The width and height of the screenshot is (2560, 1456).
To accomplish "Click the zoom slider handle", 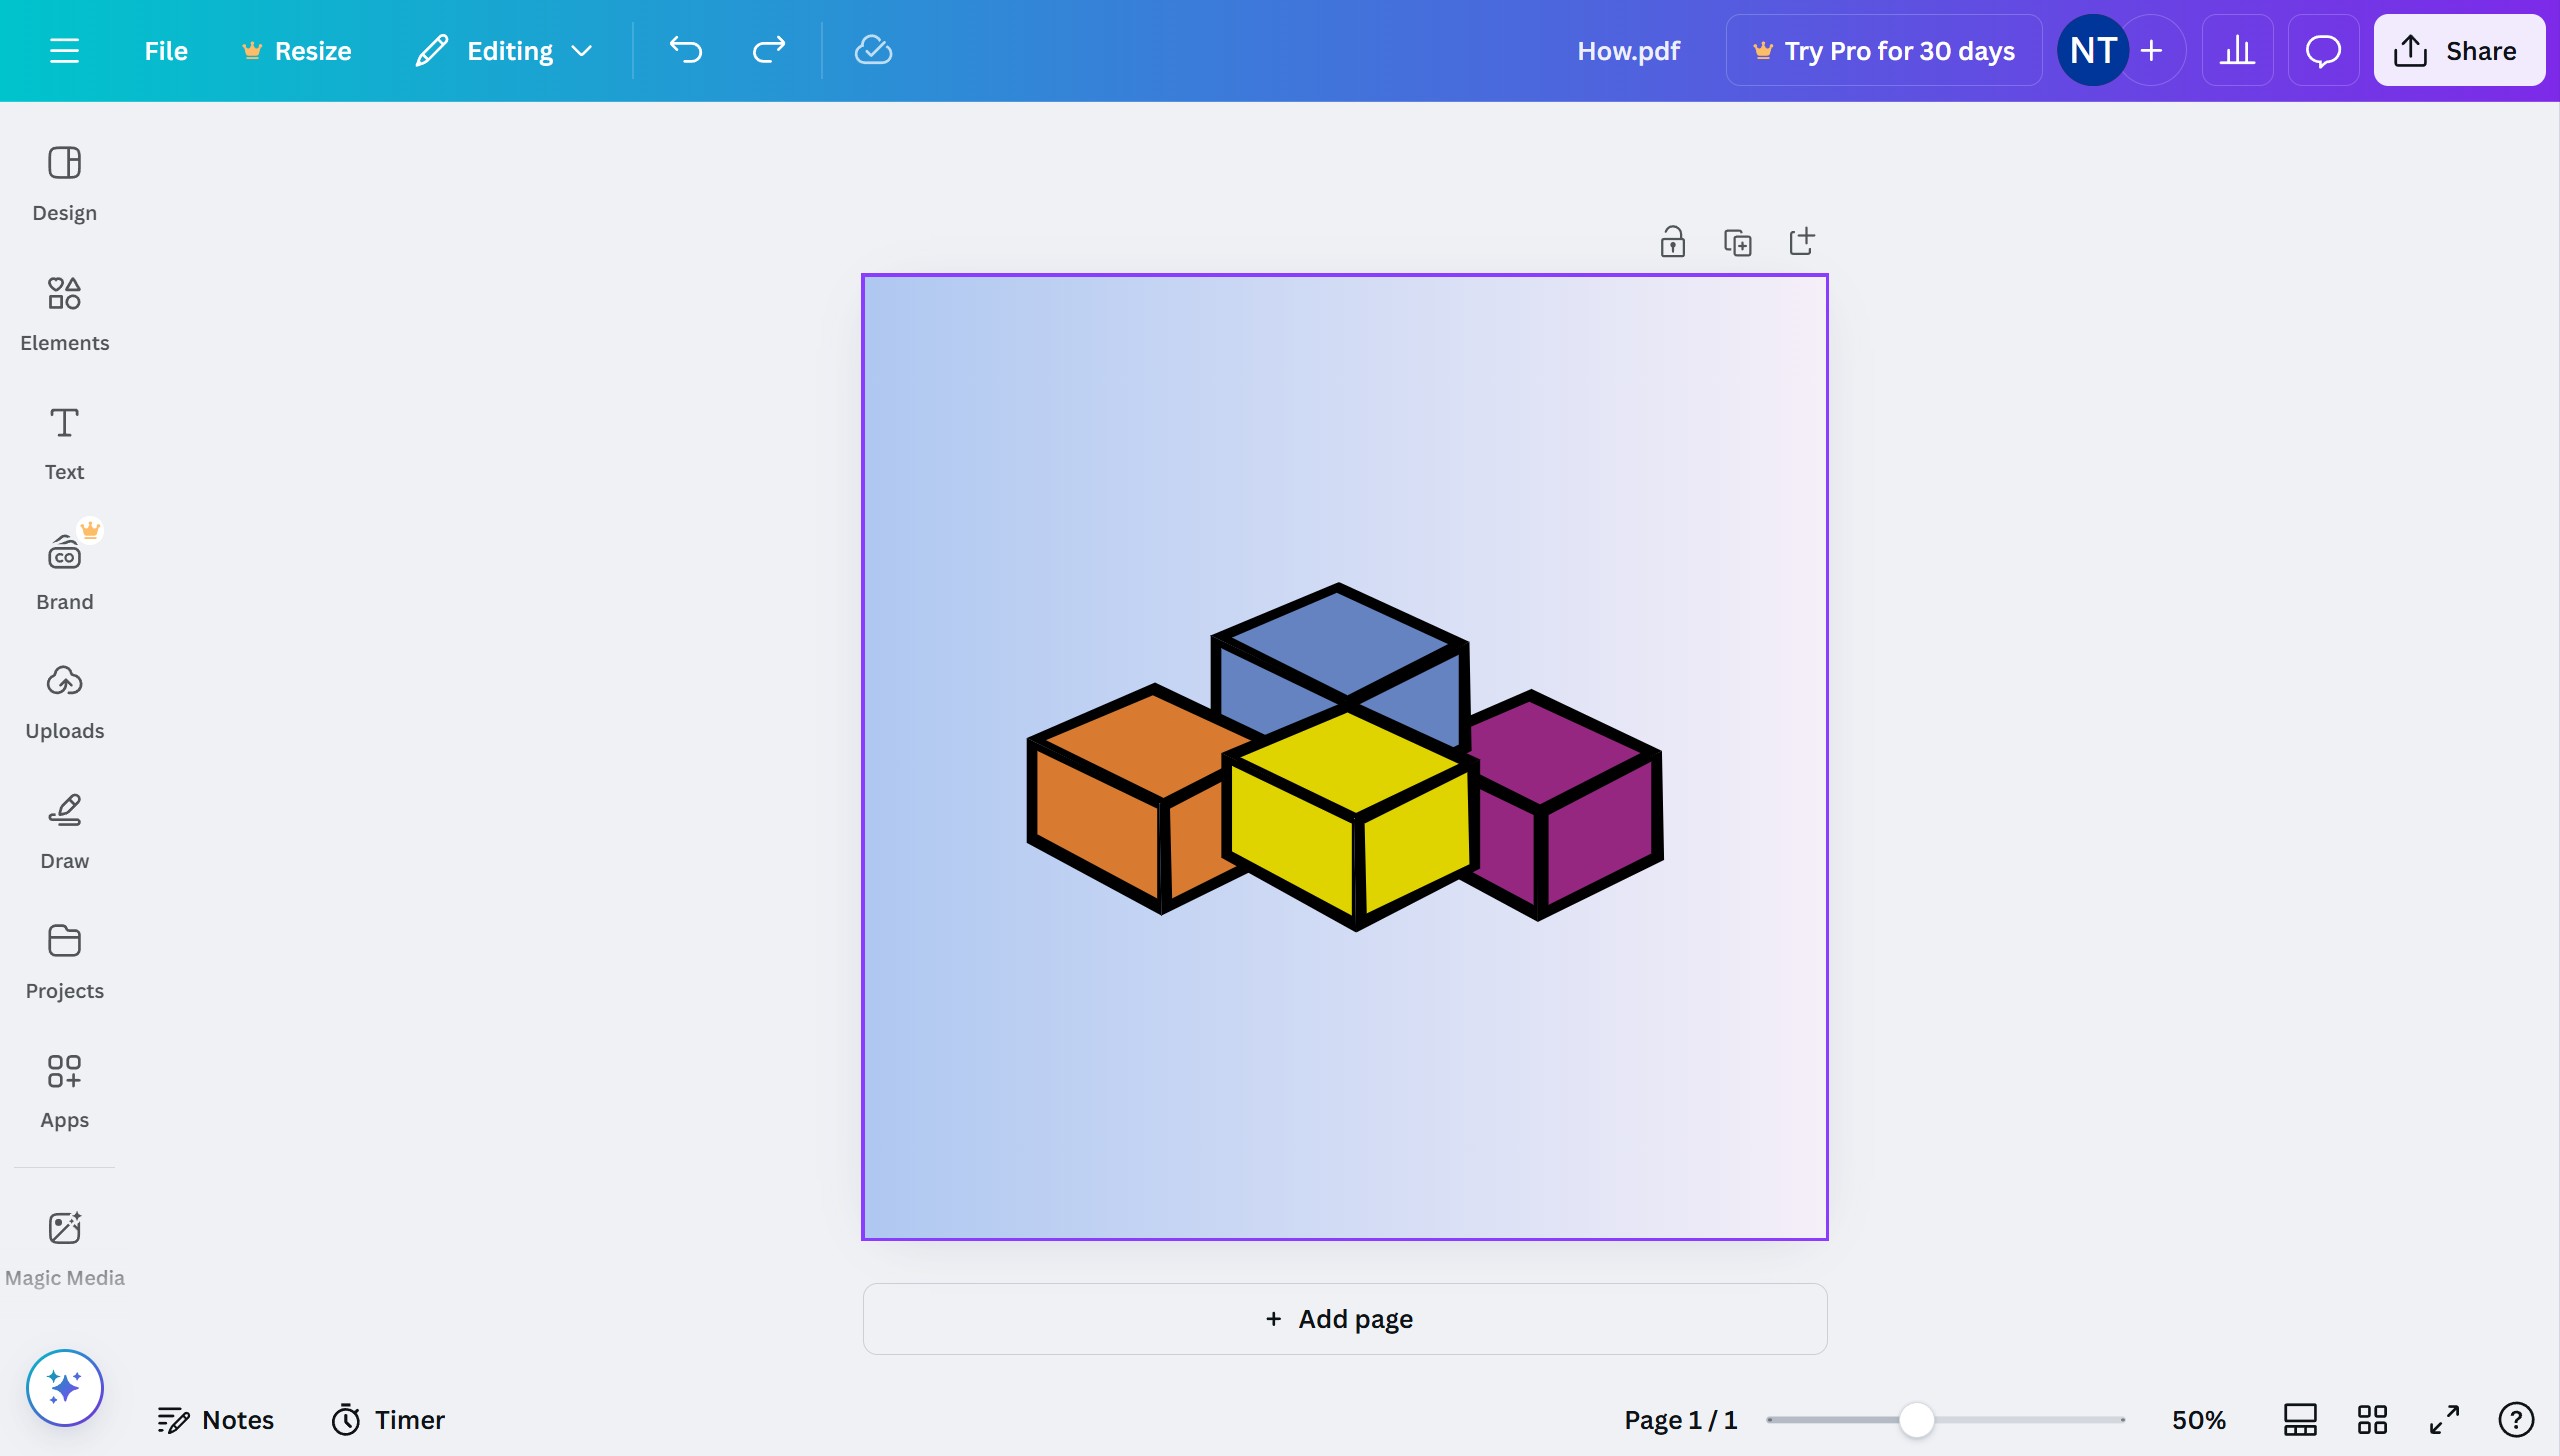I will [1916, 1419].
